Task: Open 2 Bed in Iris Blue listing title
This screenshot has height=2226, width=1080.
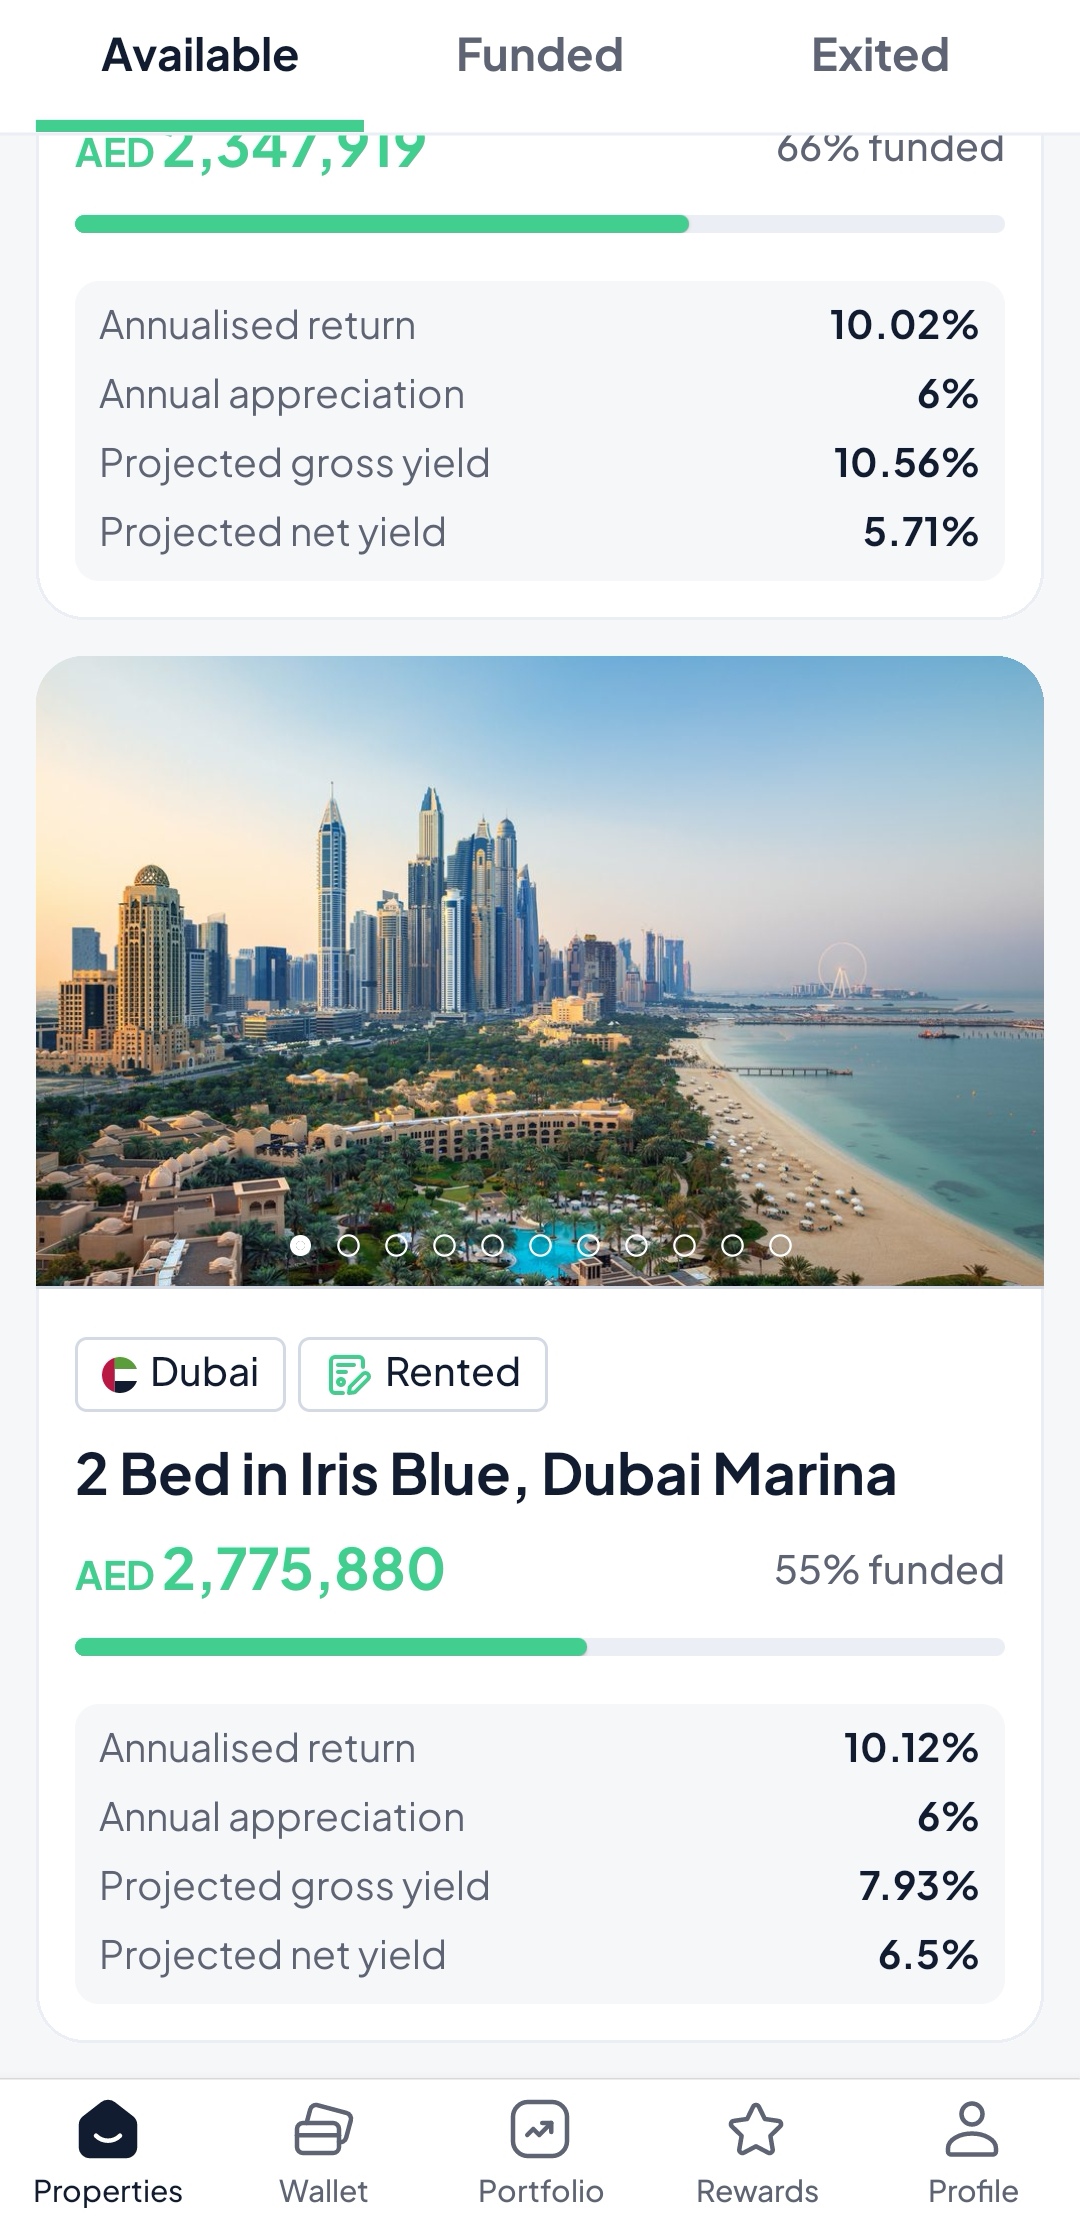Action: click(486, 1474)
